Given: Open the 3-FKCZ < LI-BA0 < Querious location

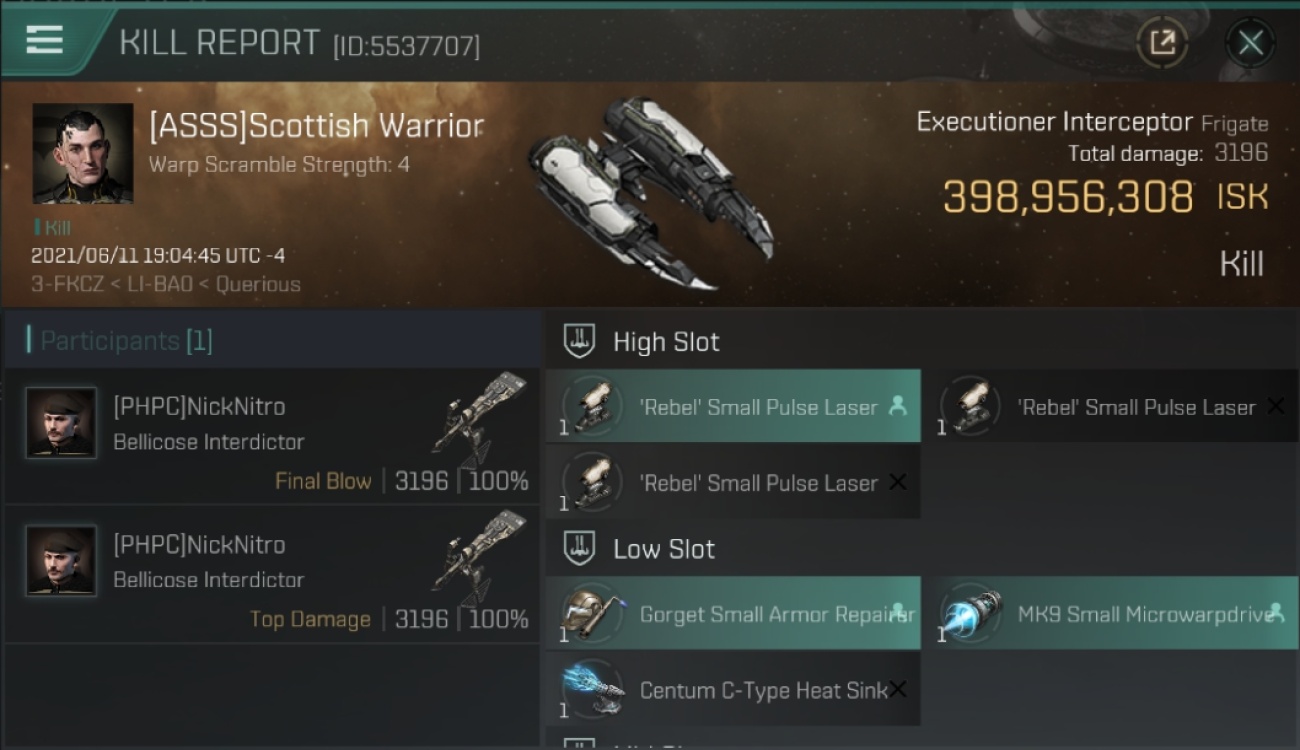Looking at the screenshot, I should pyautogui.click(x=165, y=284).
